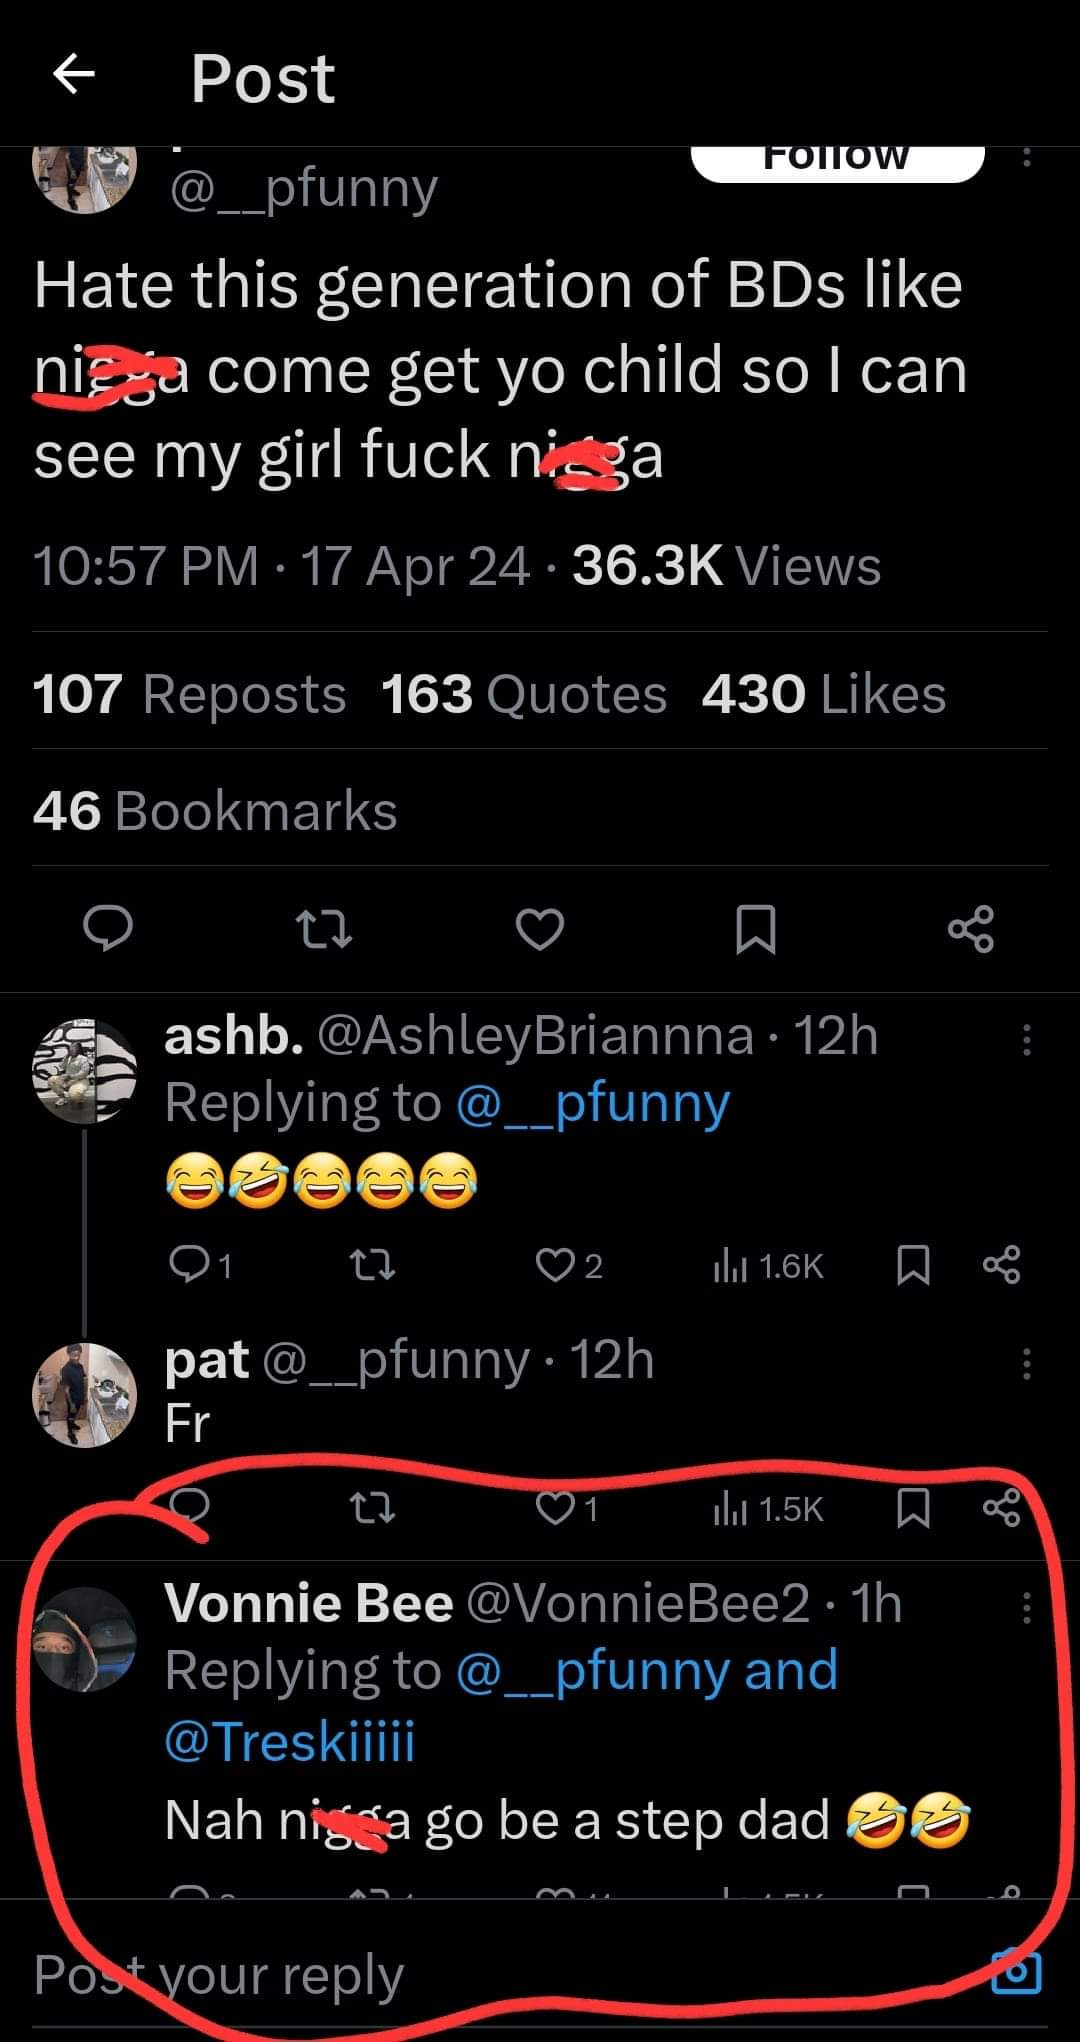Tap the Follow button
The image size is (1080, 2042).
pos(837,162)
